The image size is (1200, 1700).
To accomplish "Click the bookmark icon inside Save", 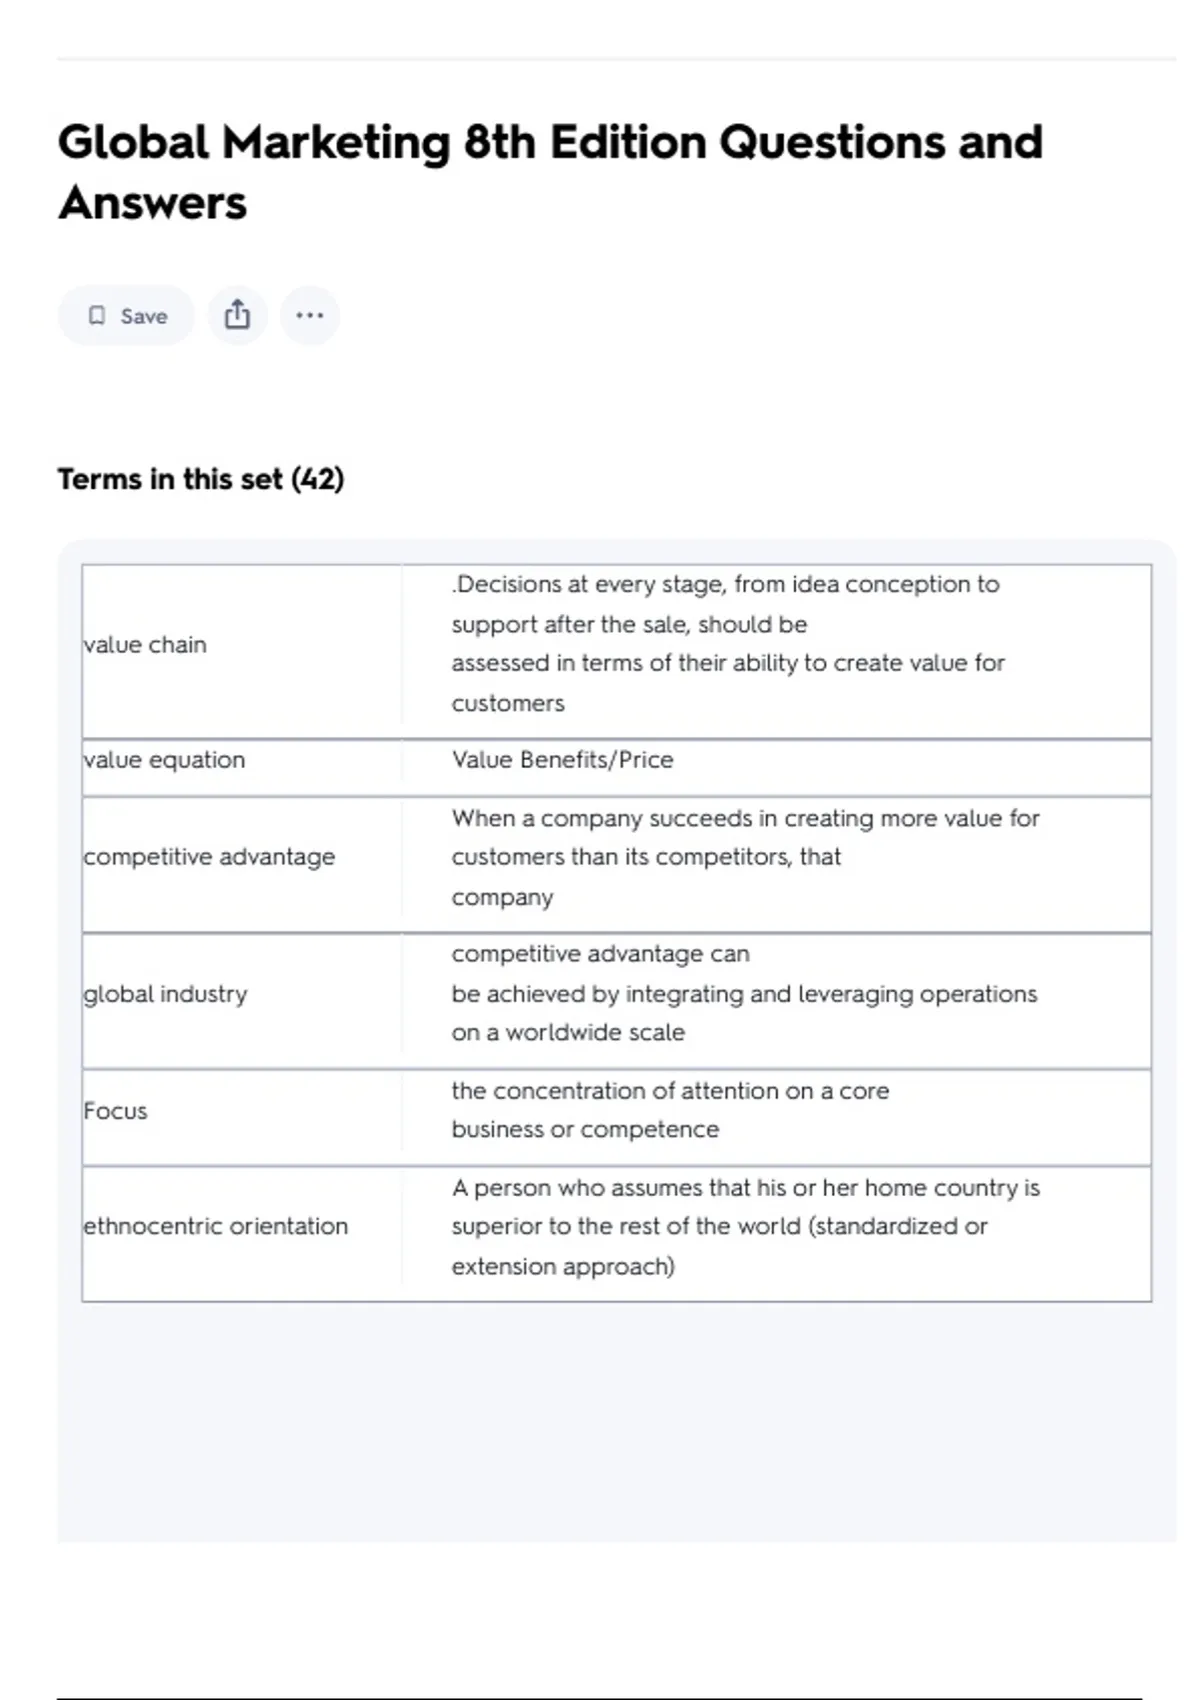I will 97,316.
